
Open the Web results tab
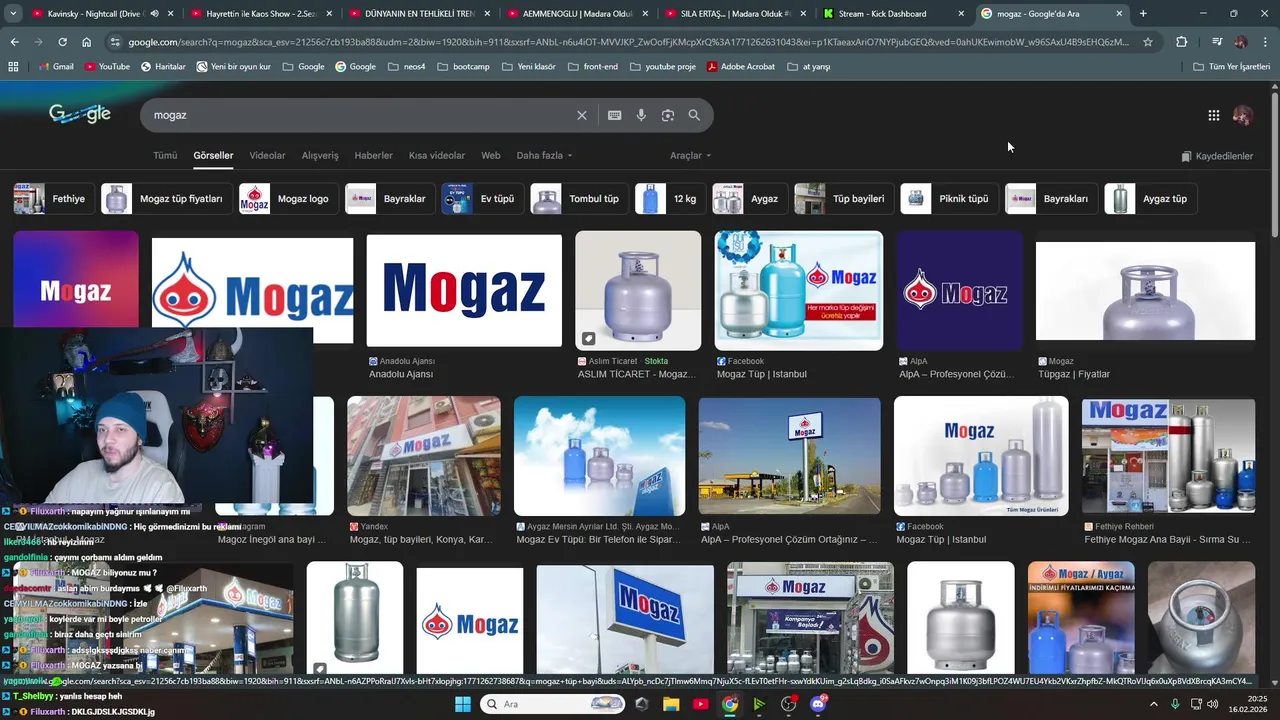point(490,156)
